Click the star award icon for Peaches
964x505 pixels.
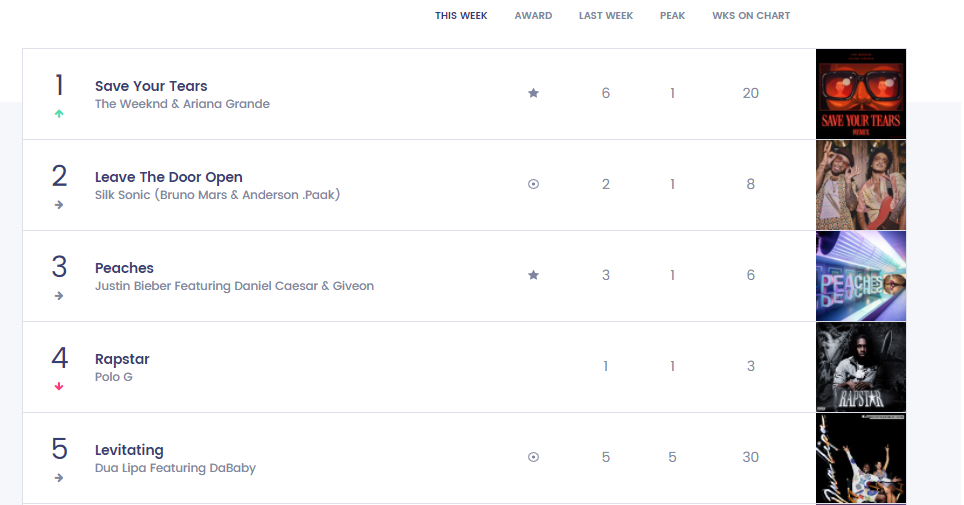tap(533, 275)
